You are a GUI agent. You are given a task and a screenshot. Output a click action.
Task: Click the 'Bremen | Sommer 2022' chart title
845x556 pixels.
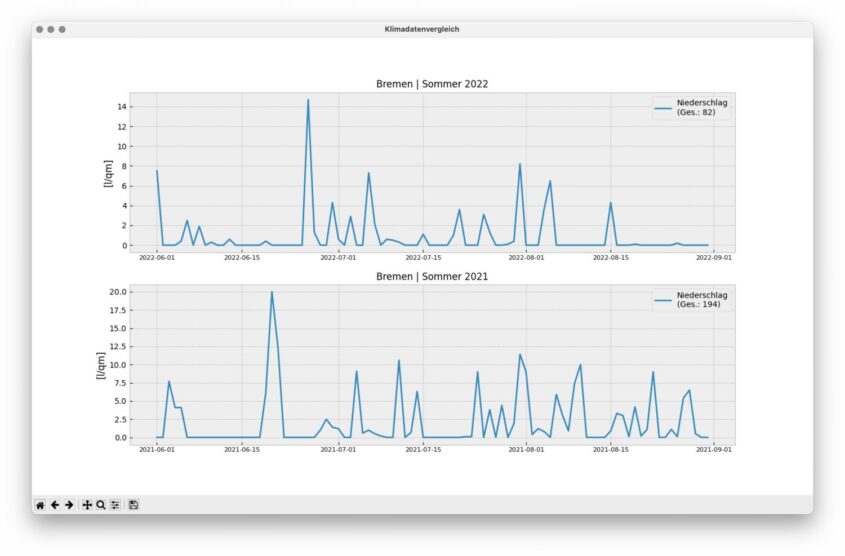click(x=432, y=84)
